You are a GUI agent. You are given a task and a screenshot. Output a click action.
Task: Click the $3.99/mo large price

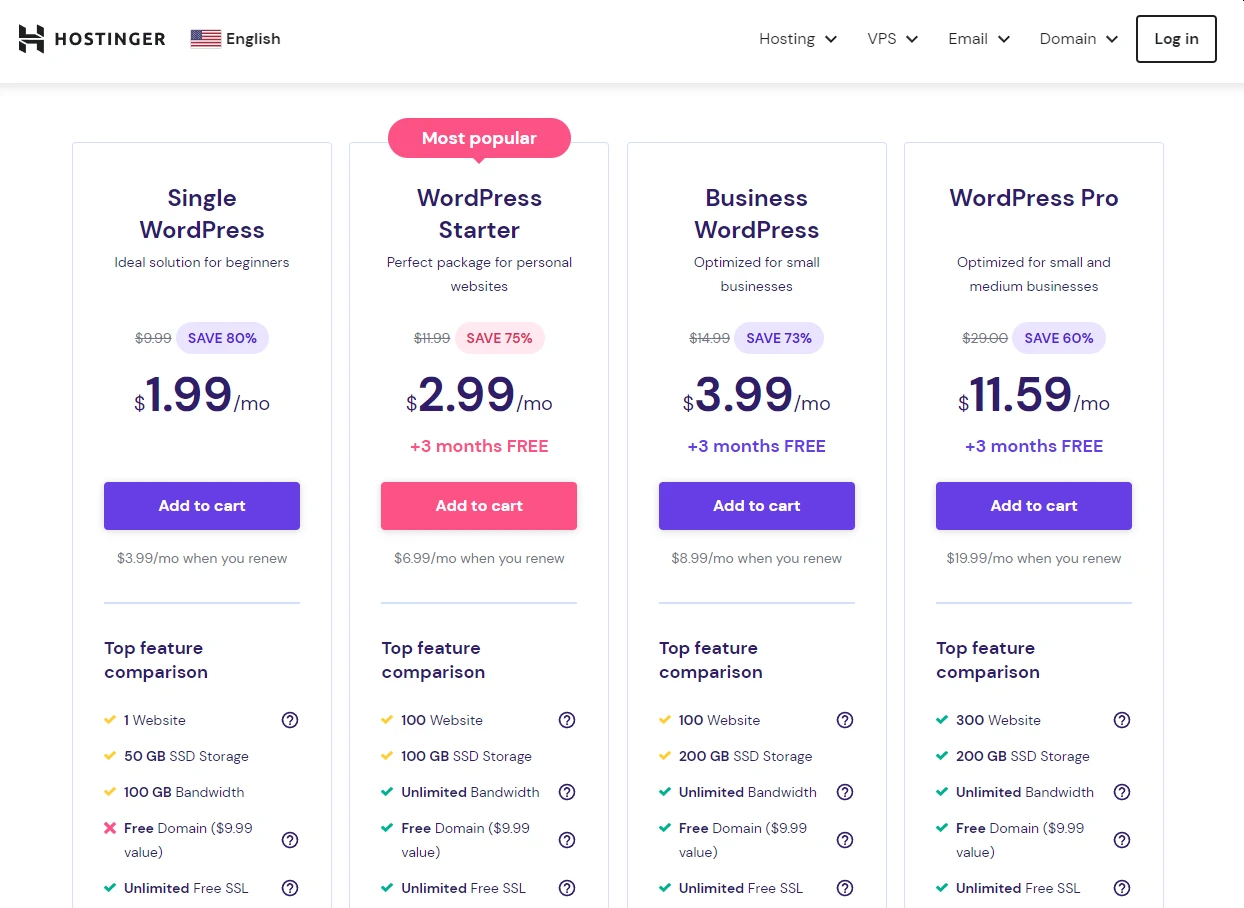point(757,395)
